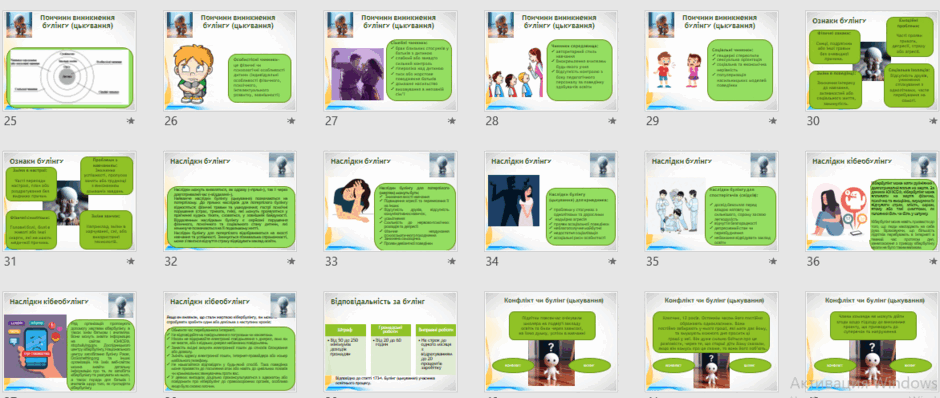Click the slide number 26 label
This screenshot has height=398, width=940.
point(171,121)
